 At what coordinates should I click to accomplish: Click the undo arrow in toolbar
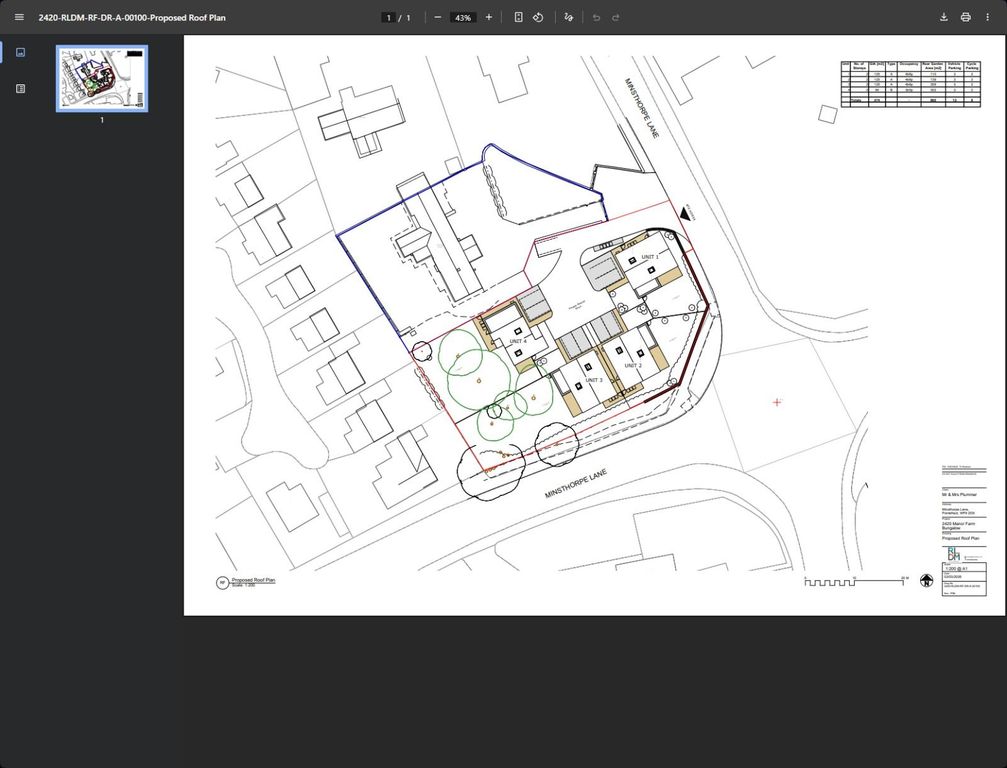[x=596, y=17]
